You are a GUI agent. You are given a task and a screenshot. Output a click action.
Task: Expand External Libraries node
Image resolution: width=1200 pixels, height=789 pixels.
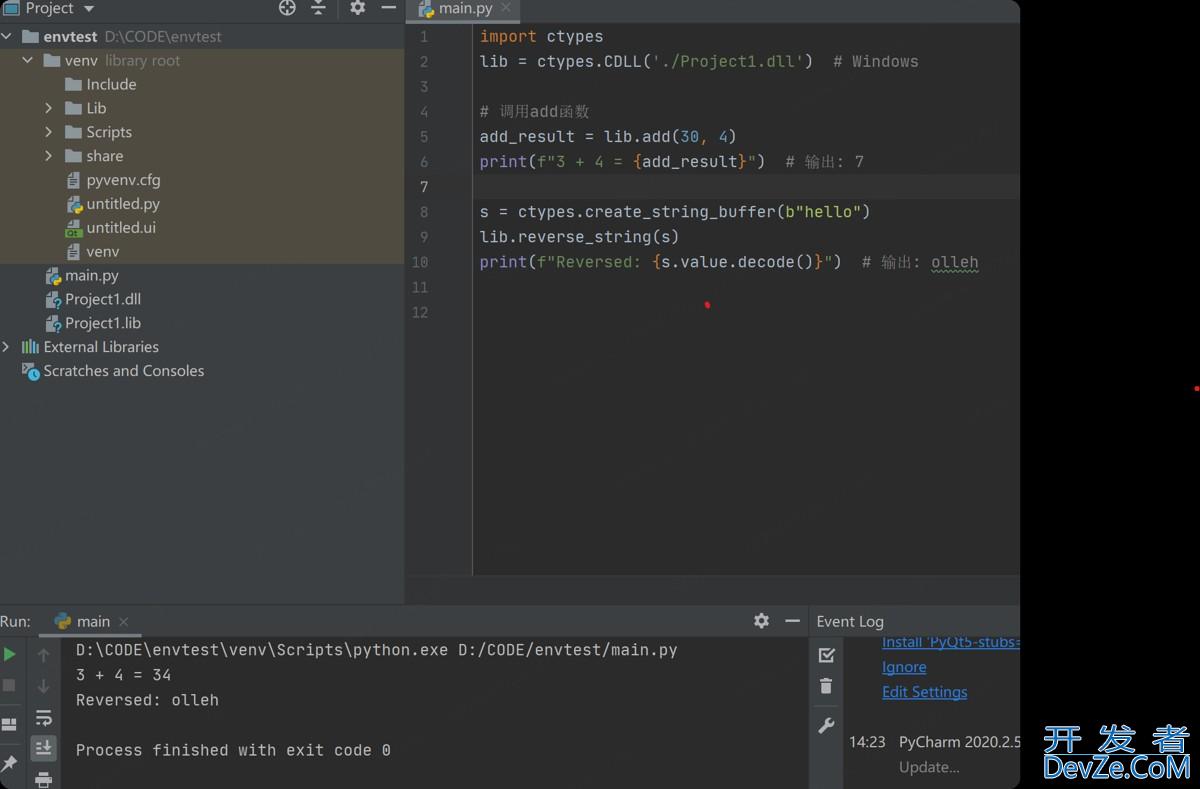[x=7, y=347]
